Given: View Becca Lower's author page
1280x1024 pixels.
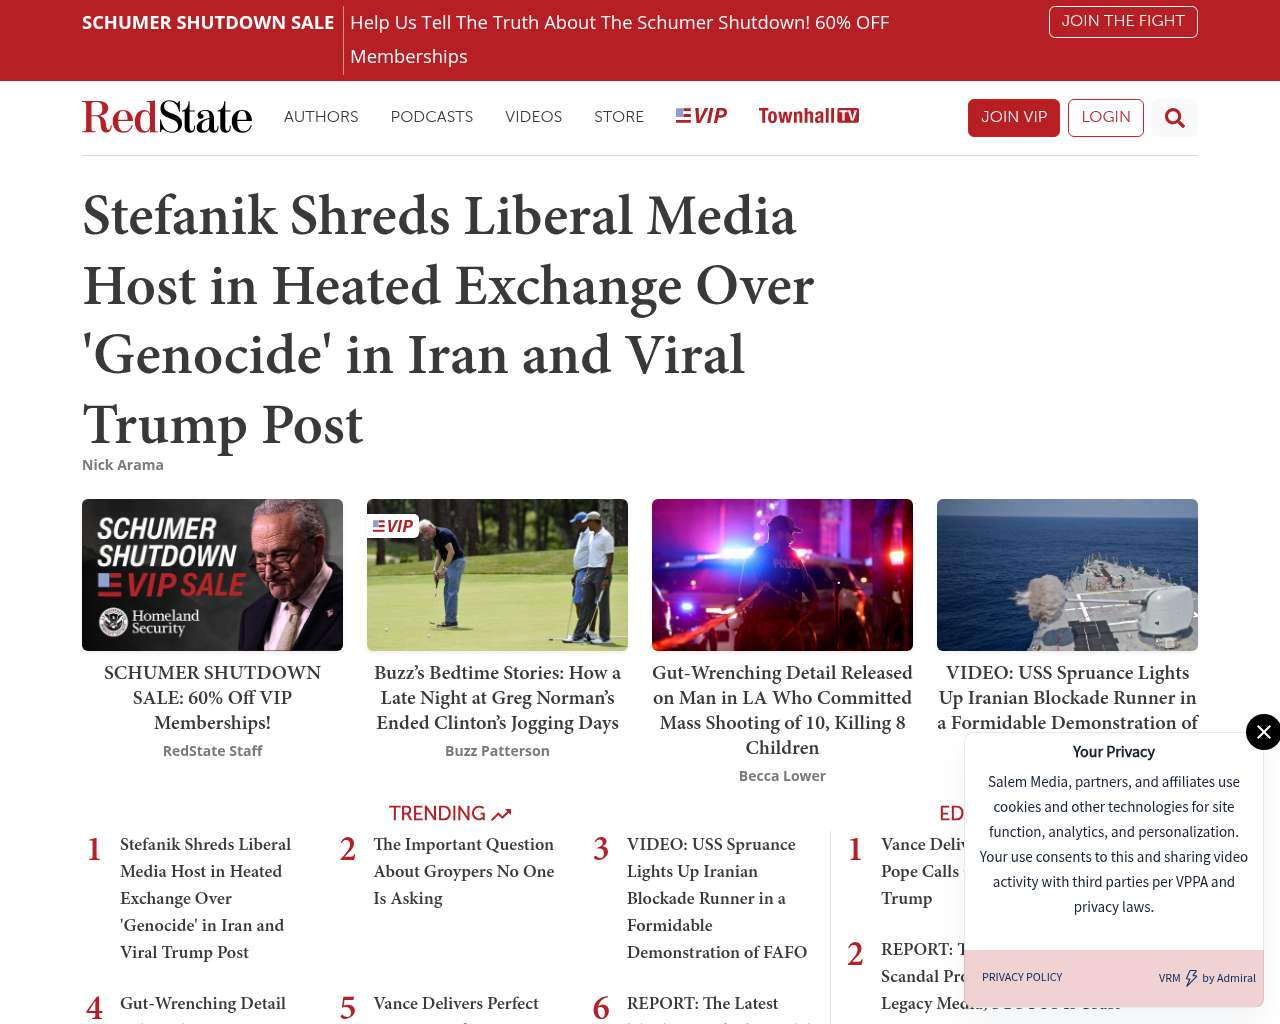Looking at the screenshot, I should [x=782, y=776].
